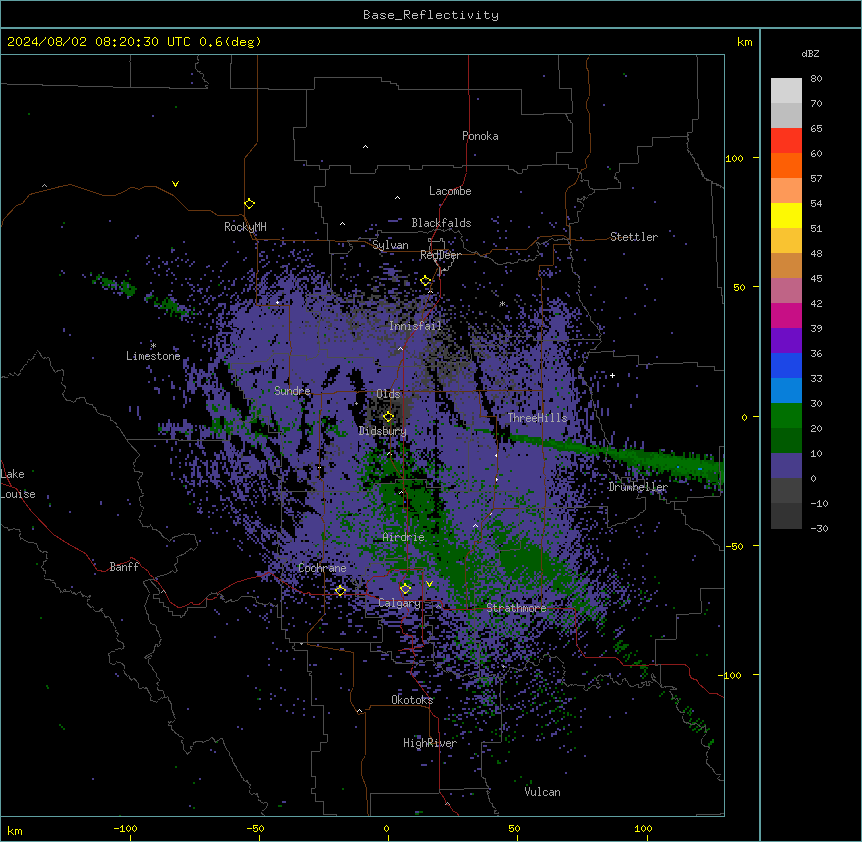Click the Strathmore city label
Image resolution: width=862 pixels, height=842 pixels.
click(x=516, y=608)
